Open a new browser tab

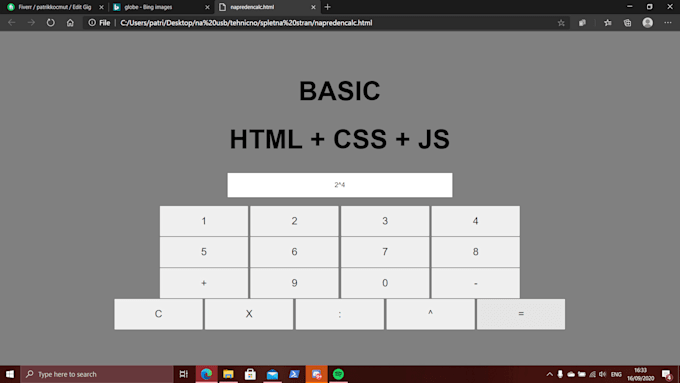(327, 7)
